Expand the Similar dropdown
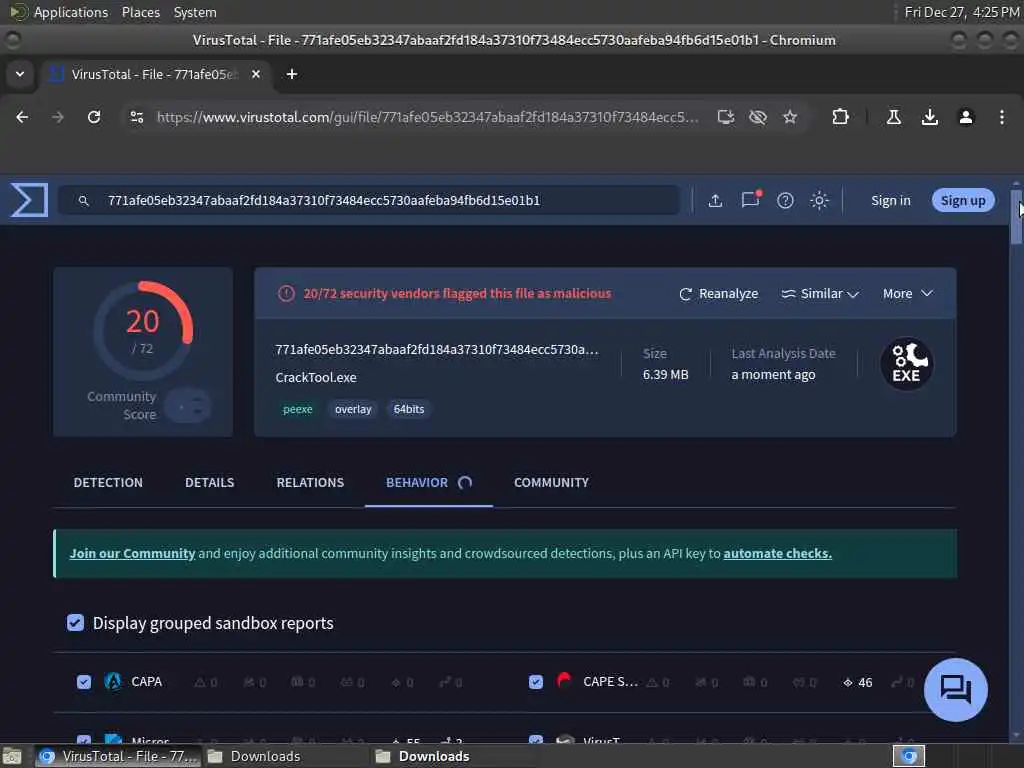This screenshot has width=1024, height=768. pyautogui.click(x=820, y=294)
